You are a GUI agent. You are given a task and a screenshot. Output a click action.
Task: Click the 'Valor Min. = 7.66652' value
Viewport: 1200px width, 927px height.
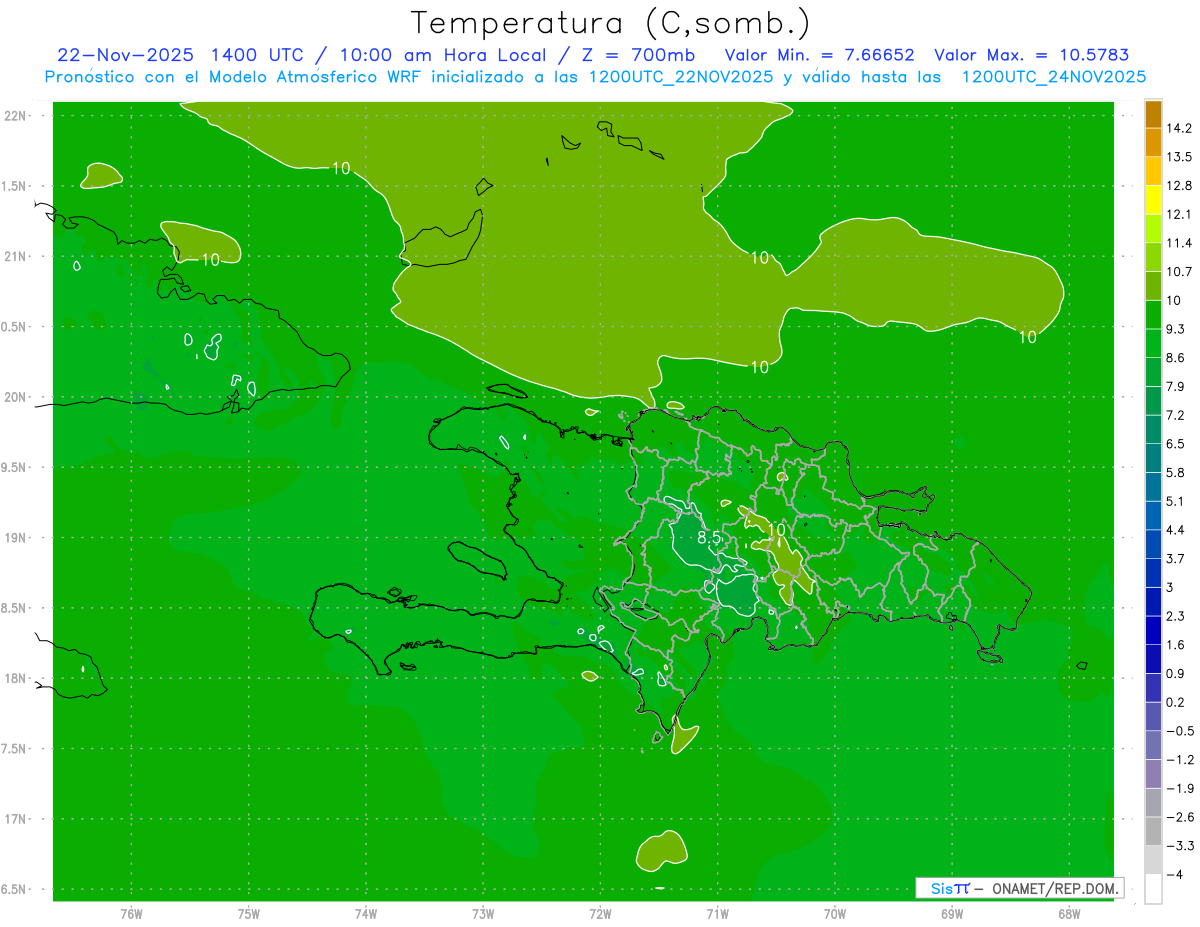click(819, 55)
